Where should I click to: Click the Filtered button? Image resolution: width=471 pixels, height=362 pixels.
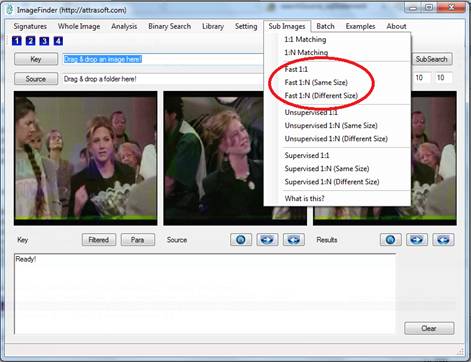click(99, 240)
